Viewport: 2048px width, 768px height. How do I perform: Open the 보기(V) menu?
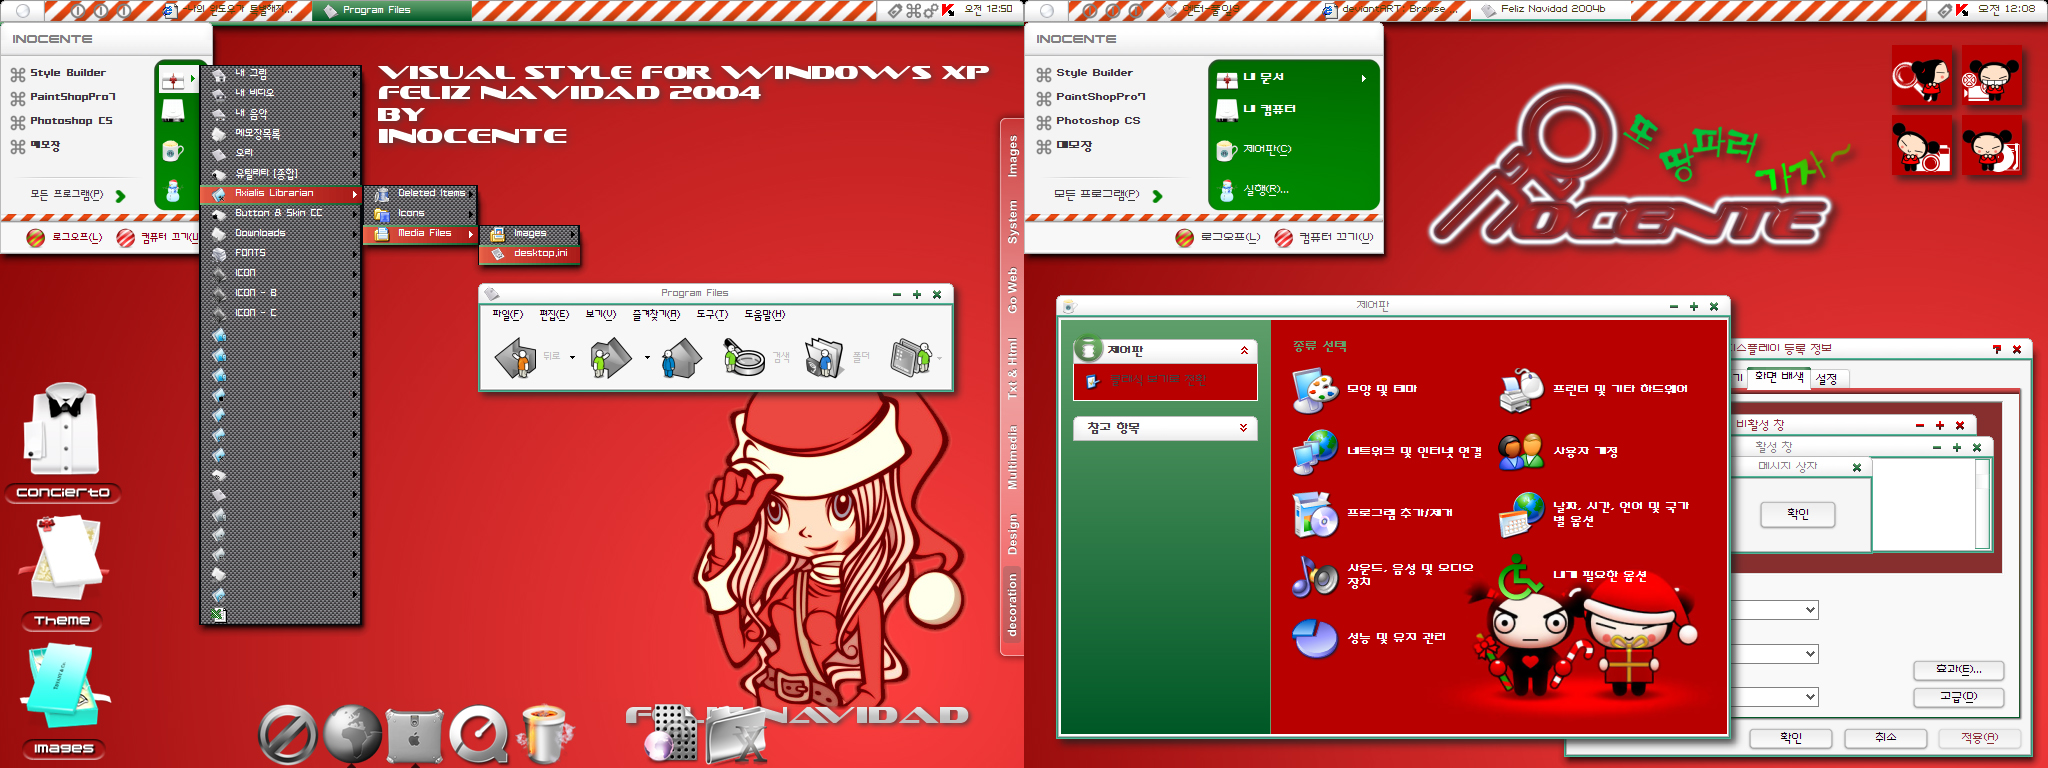click(600, 315)
